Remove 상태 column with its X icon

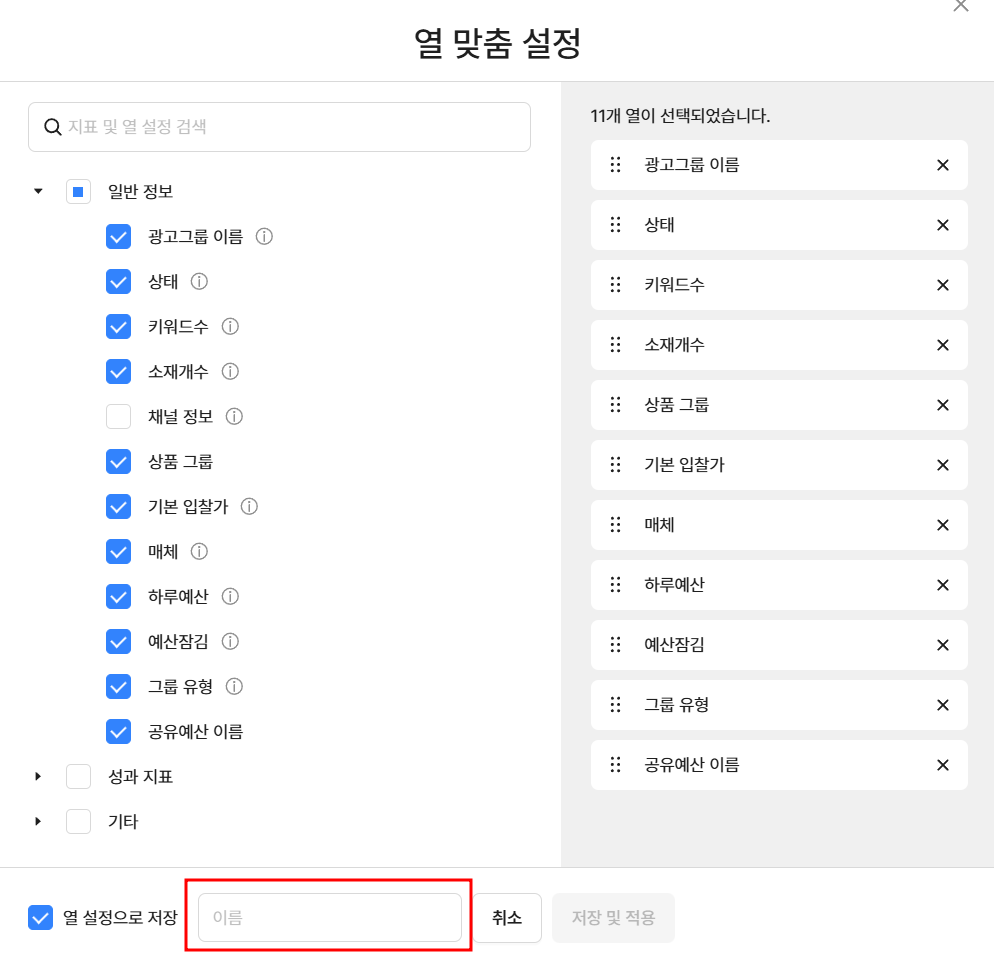pyautogui.click(x=943, y=225)
